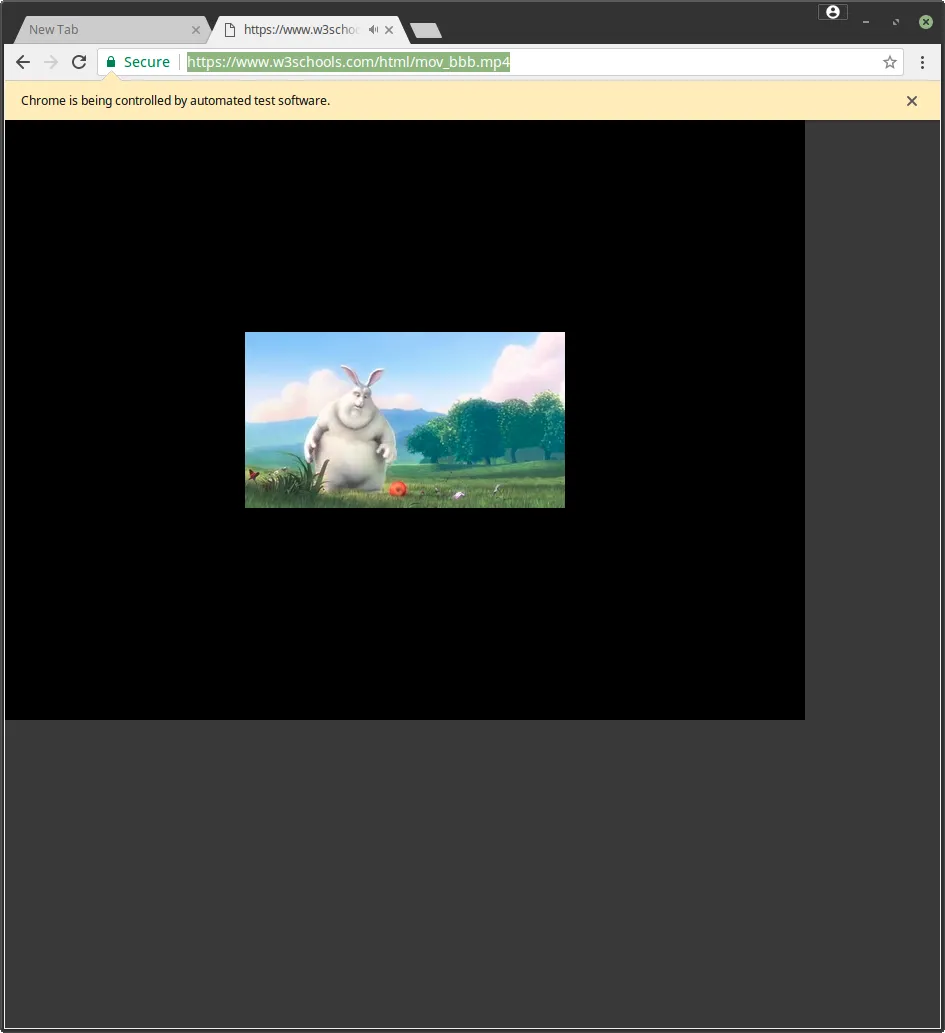The image size is (945, 1033).
Task: Go back using the browser back arrow
Action: click(23, 62)
